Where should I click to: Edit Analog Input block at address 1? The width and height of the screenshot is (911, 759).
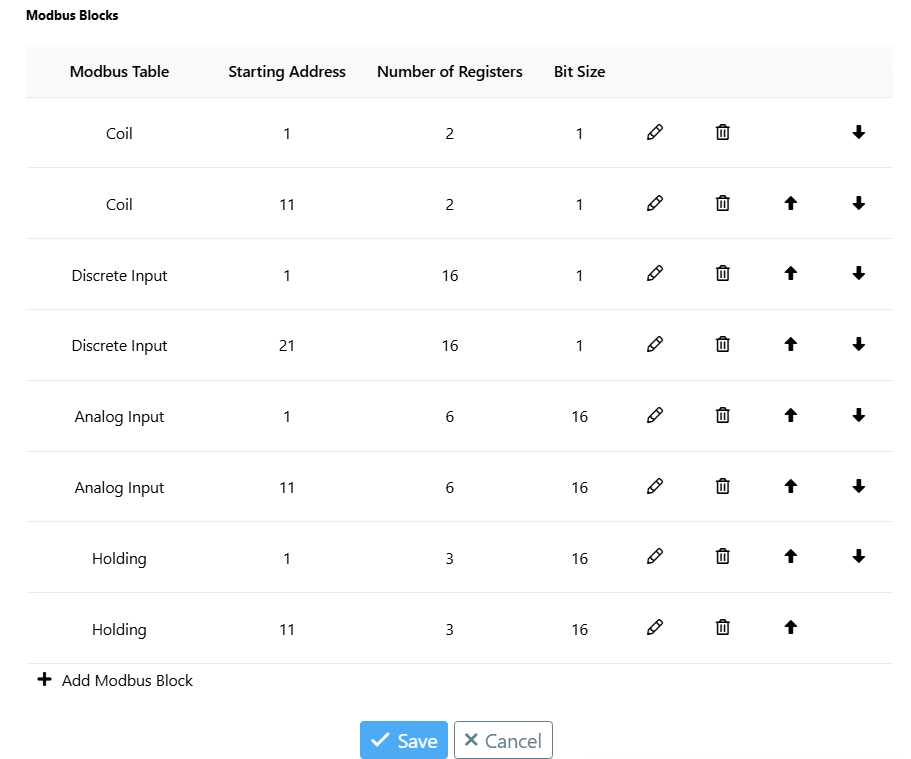click(655, 416)
